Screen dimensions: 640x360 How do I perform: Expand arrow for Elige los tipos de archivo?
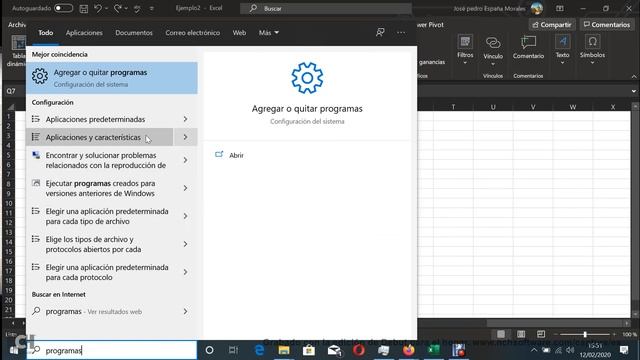point(186,244)
